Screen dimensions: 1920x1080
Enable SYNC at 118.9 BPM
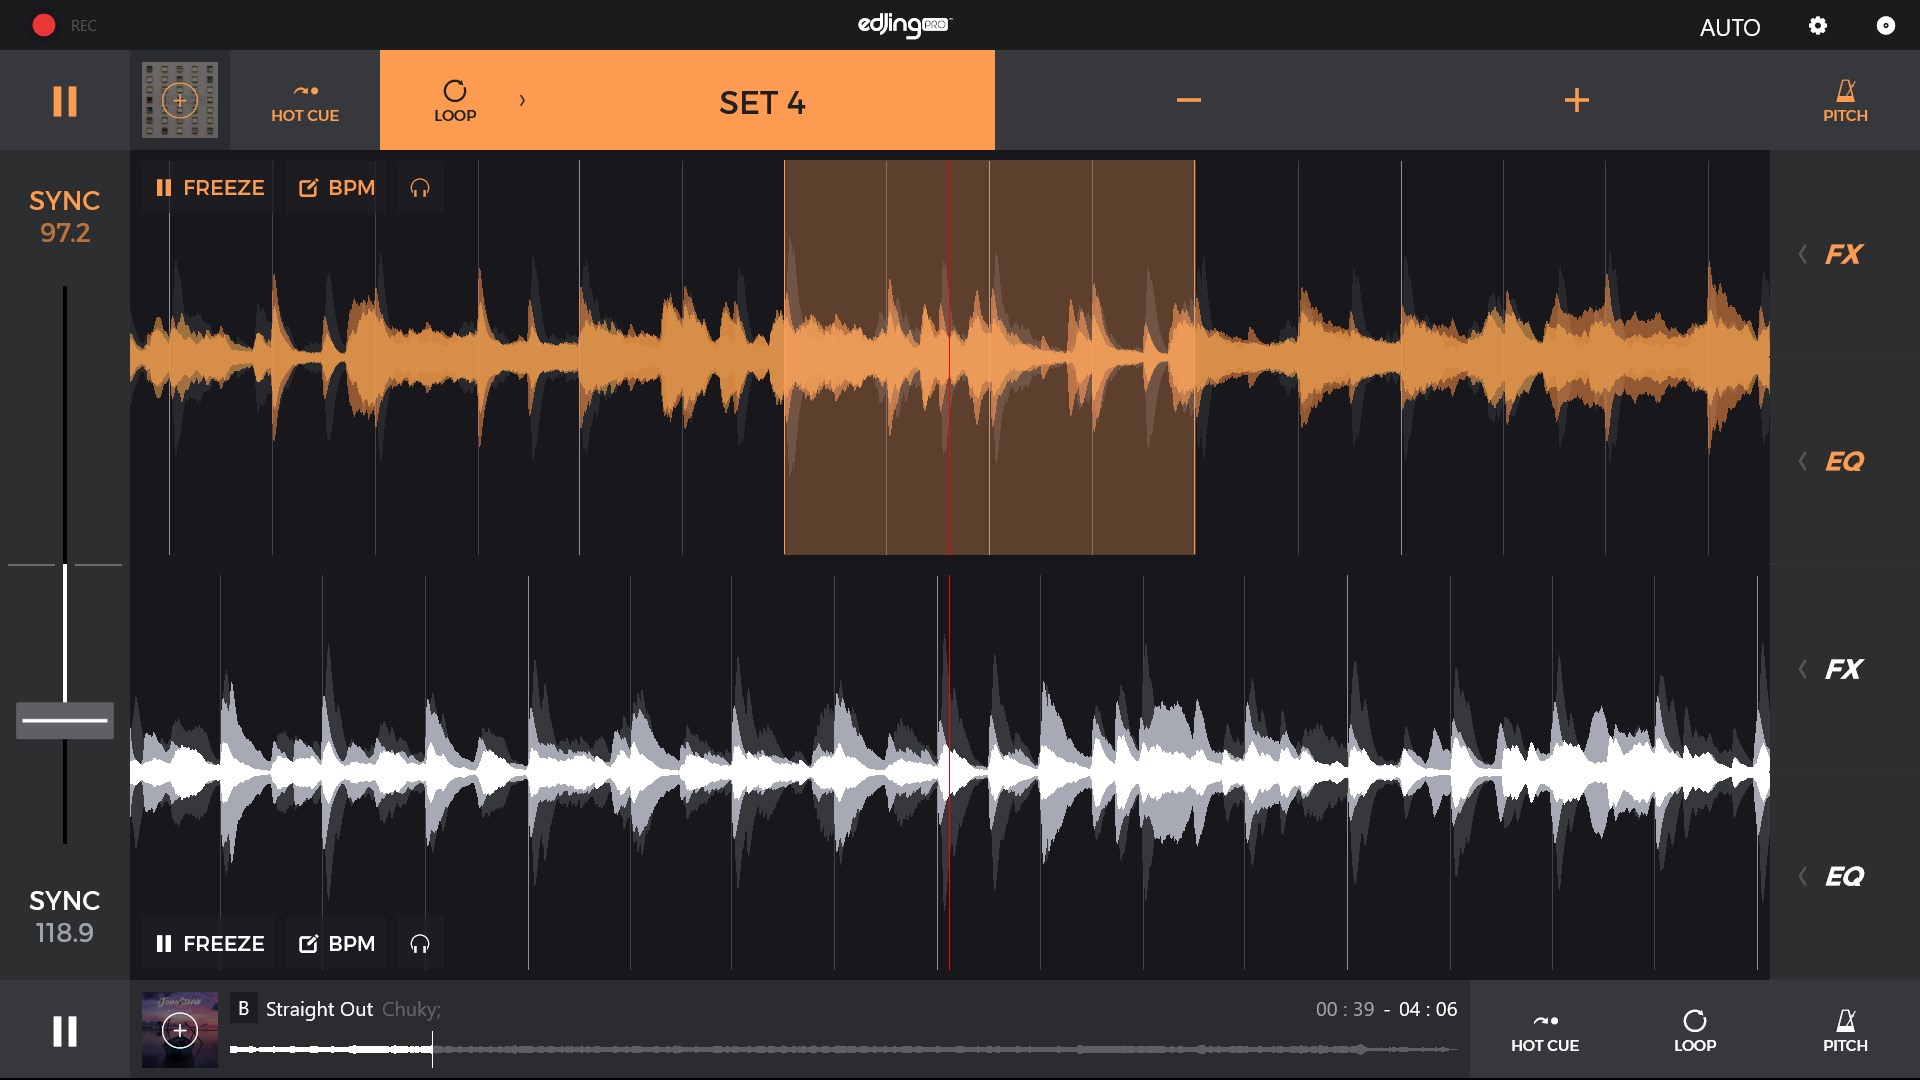pos(64,915)
